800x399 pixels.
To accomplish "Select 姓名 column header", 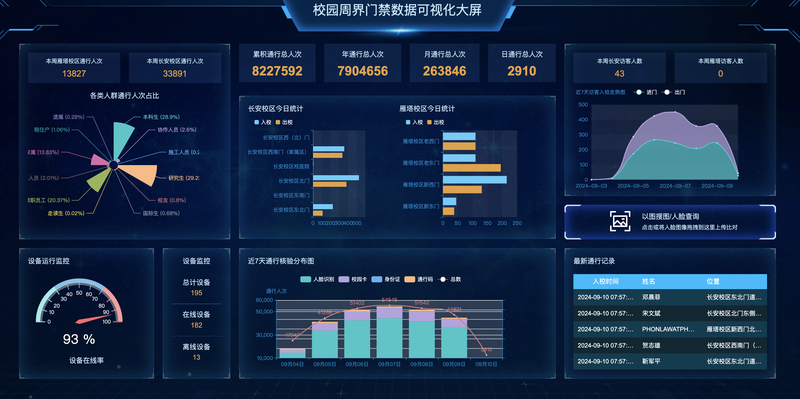I will tap(648, 281).
